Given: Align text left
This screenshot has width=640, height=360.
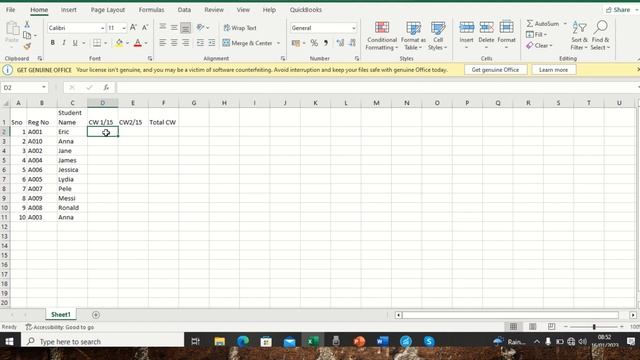Looking at the screenshot, I should pyautogui.click(x=162, y=42).
